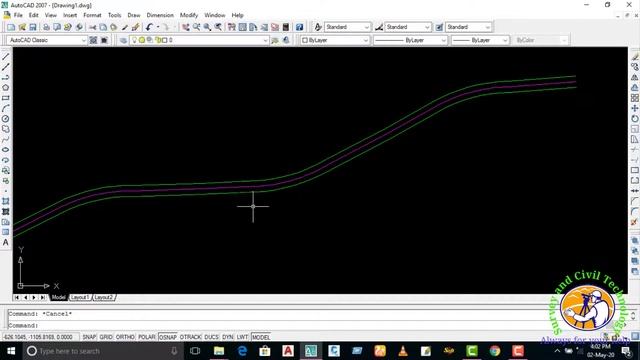Select the Spline draw tool
640x360 pixels.
click(x=6, y=140)
